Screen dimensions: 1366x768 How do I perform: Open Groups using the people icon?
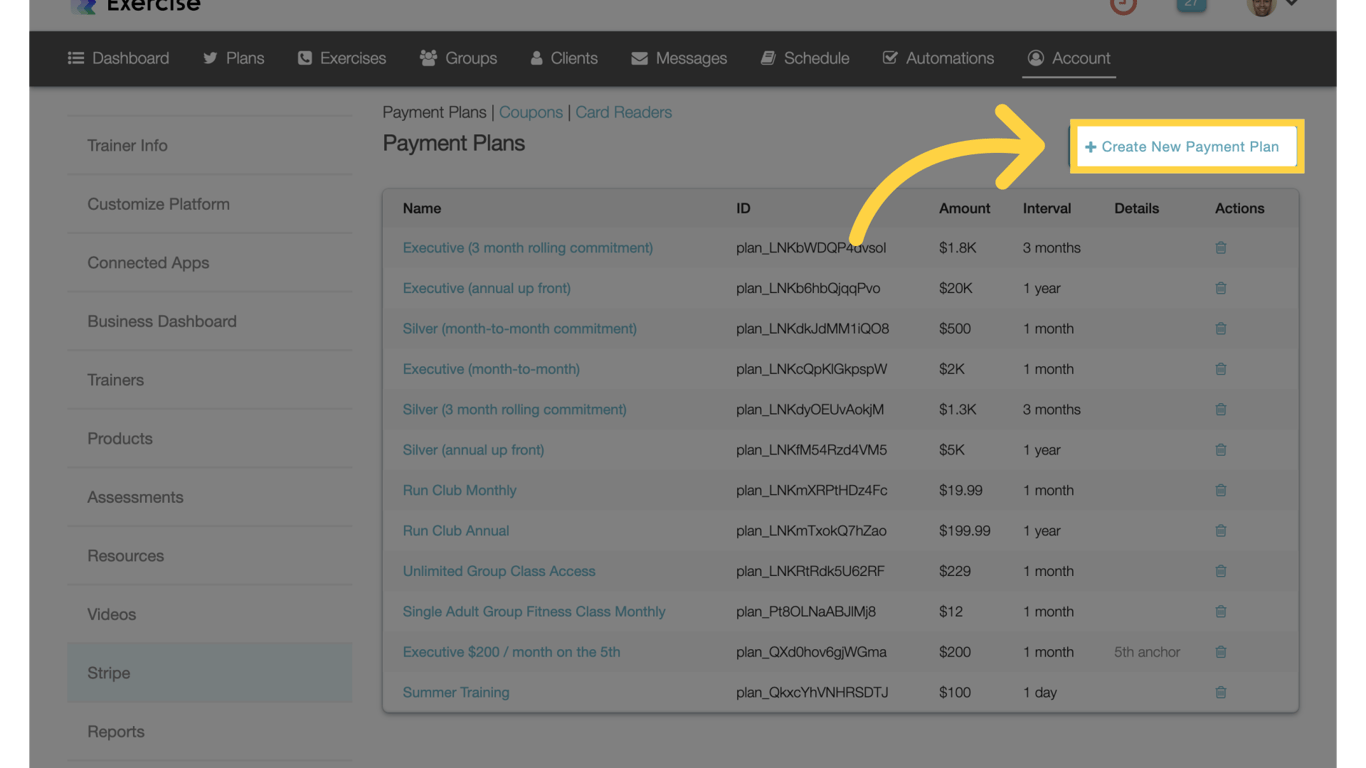[x=427, y=58]
